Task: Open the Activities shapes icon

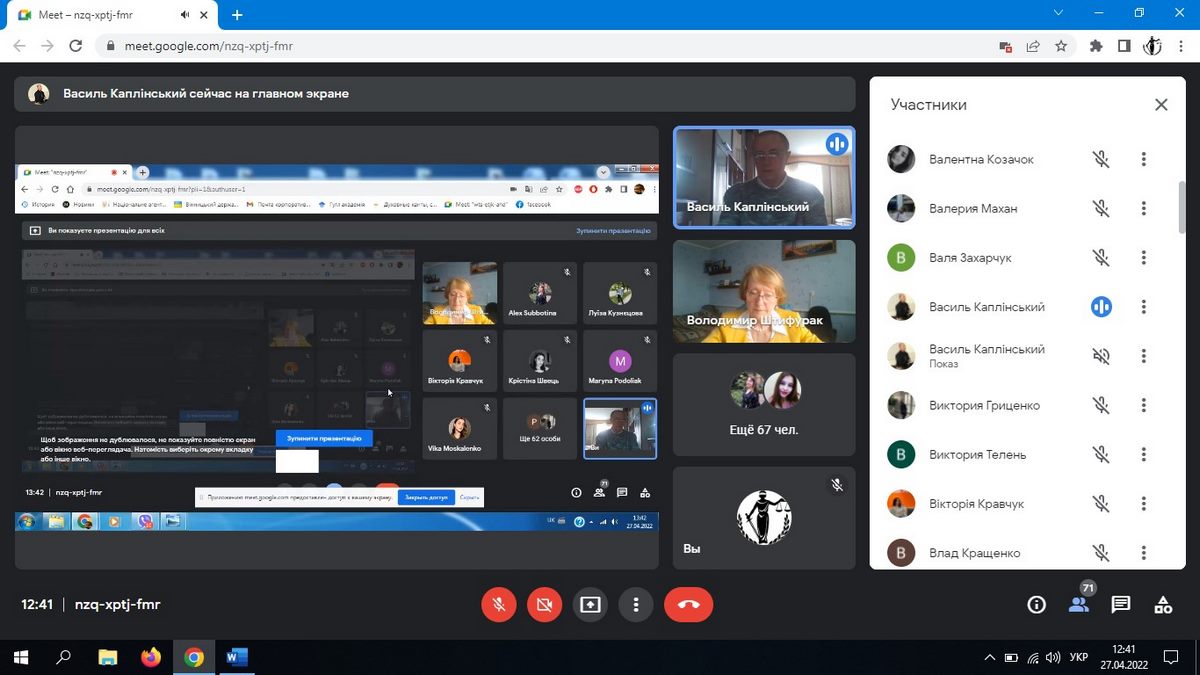Action: coord(1162,604)
